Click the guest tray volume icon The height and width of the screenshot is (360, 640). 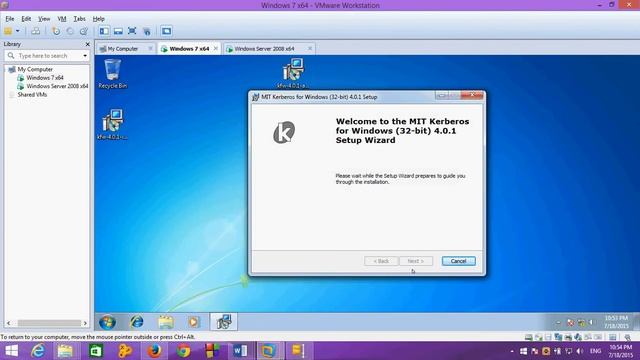pos(591,322)
